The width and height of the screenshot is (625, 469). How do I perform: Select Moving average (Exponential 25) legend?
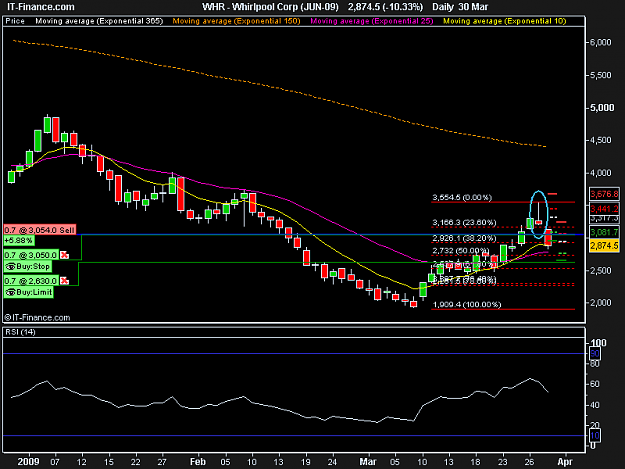(372, 21)
